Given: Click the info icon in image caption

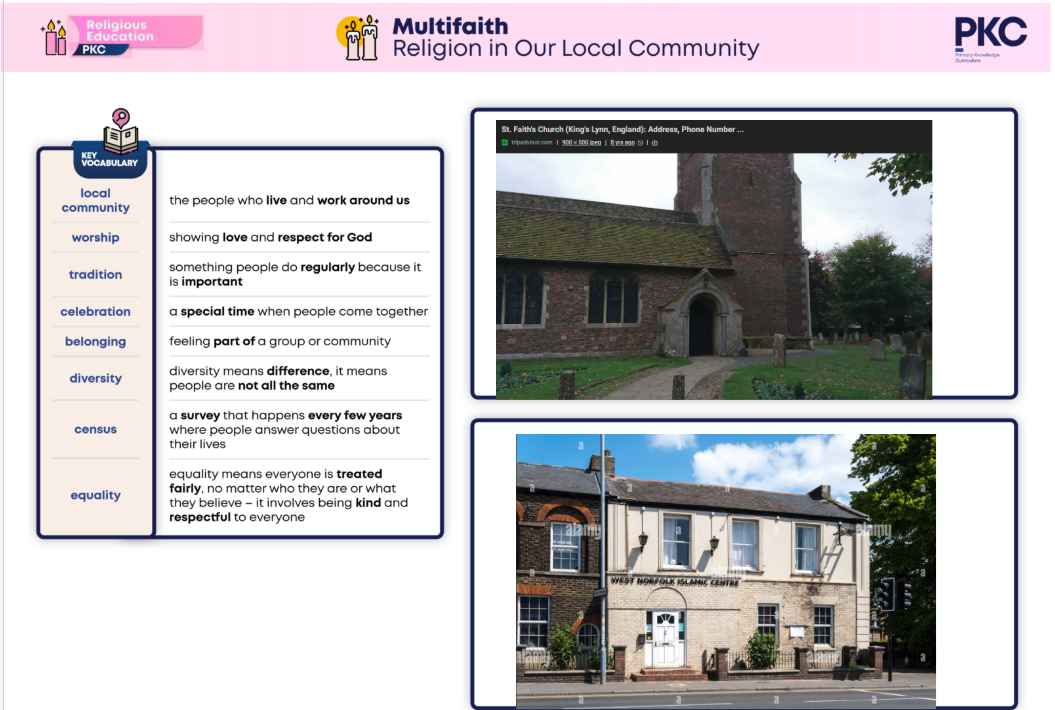Looking at the screenshot, I should tap(655, 143).
